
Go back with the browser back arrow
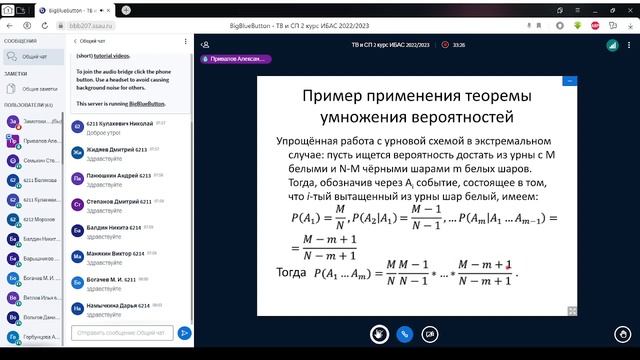tap(9, 26)
